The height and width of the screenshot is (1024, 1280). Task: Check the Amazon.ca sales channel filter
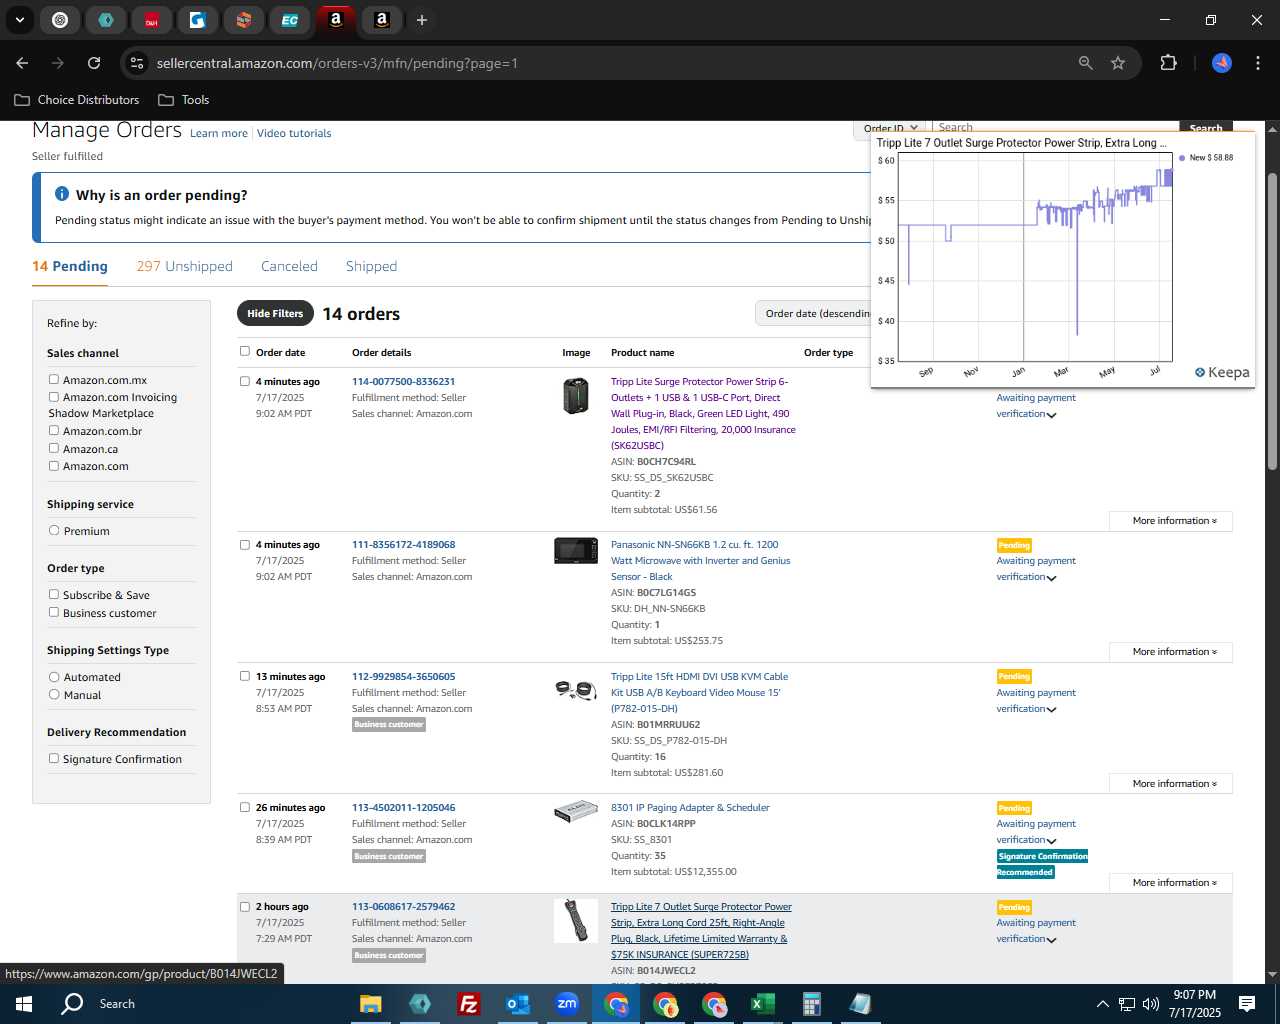[x=54, y=448]
